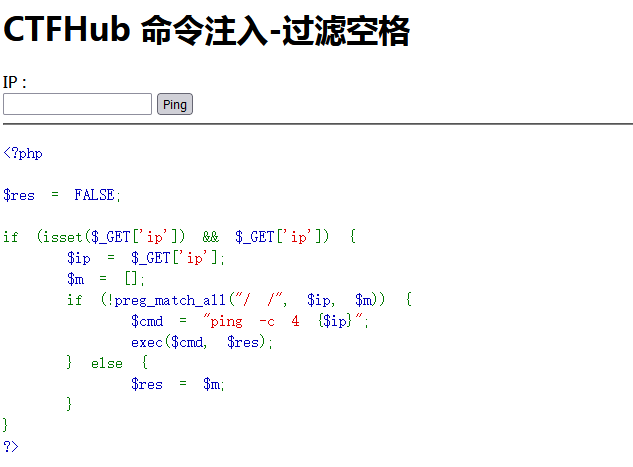
Task: Click the CTFHub 命令注入-过滤空格 heading
Action: click(x=206, y=29)
